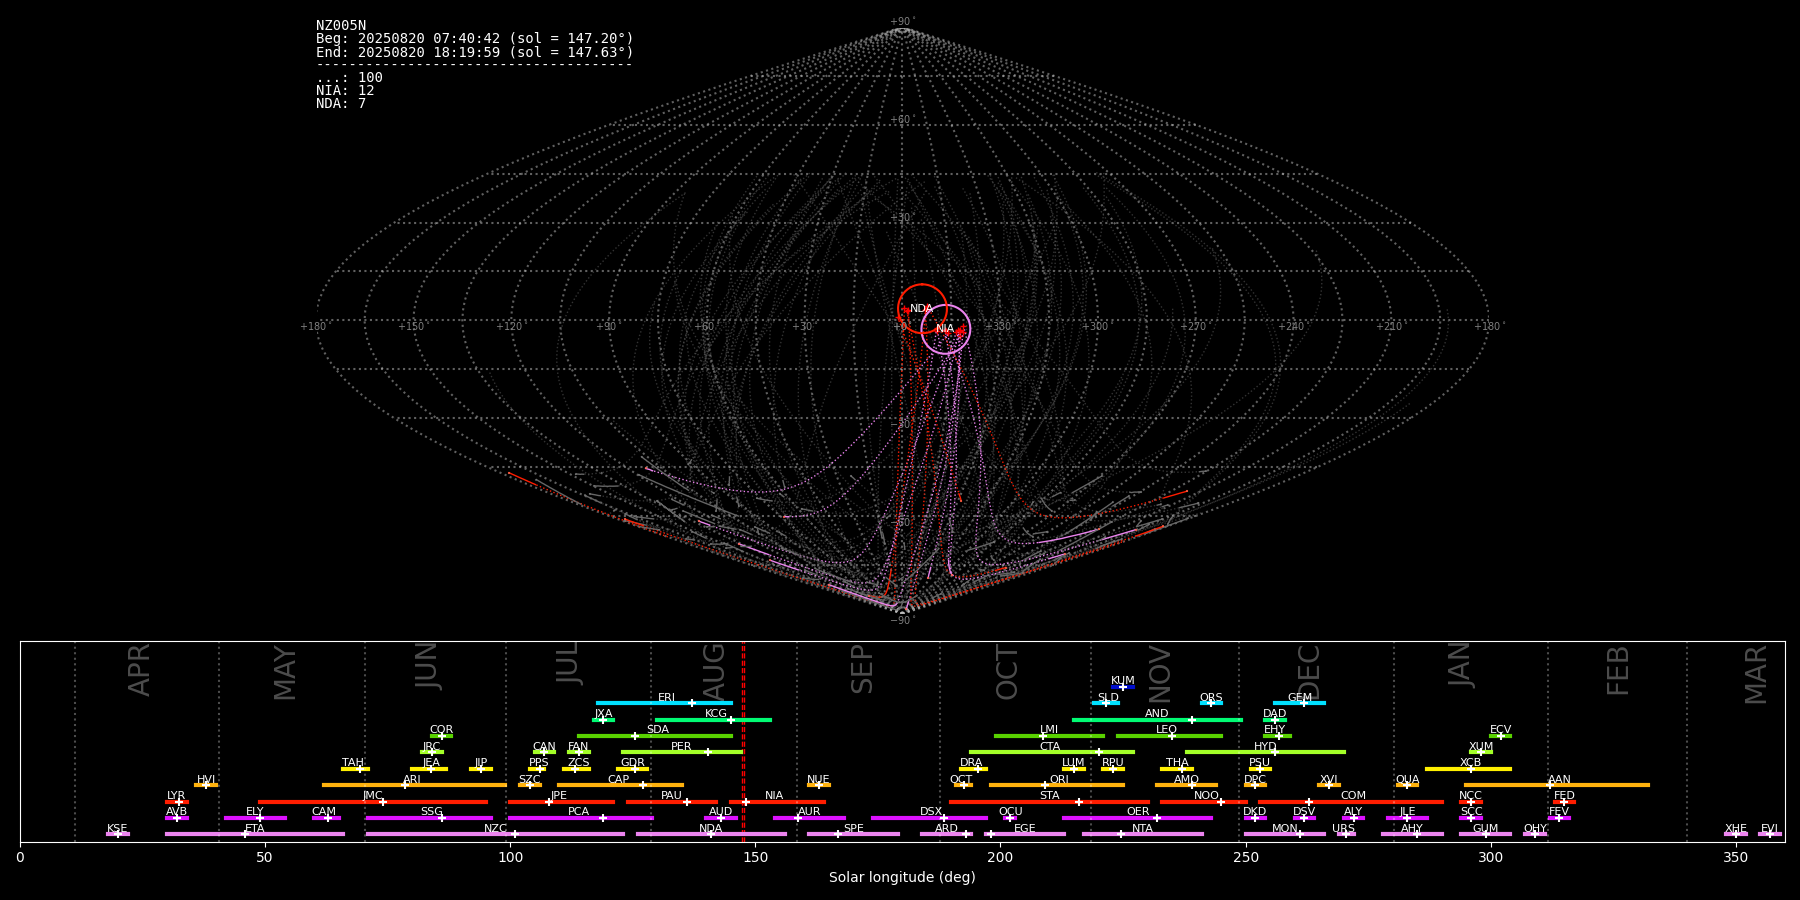The width and height of the screenshot is (1800, 900).
Task: Click the red dashed solar longitude marker line
Action: pos(743,741)
